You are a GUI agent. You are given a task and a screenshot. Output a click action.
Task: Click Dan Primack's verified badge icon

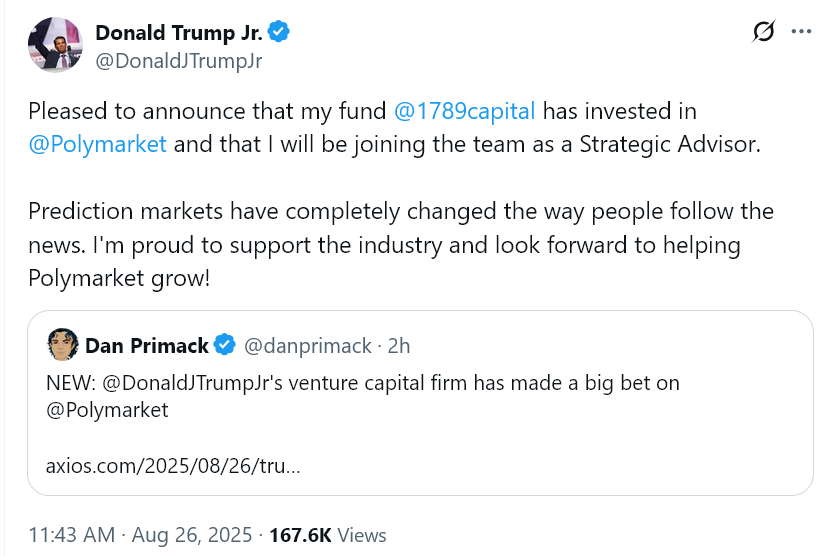(225, 346)
